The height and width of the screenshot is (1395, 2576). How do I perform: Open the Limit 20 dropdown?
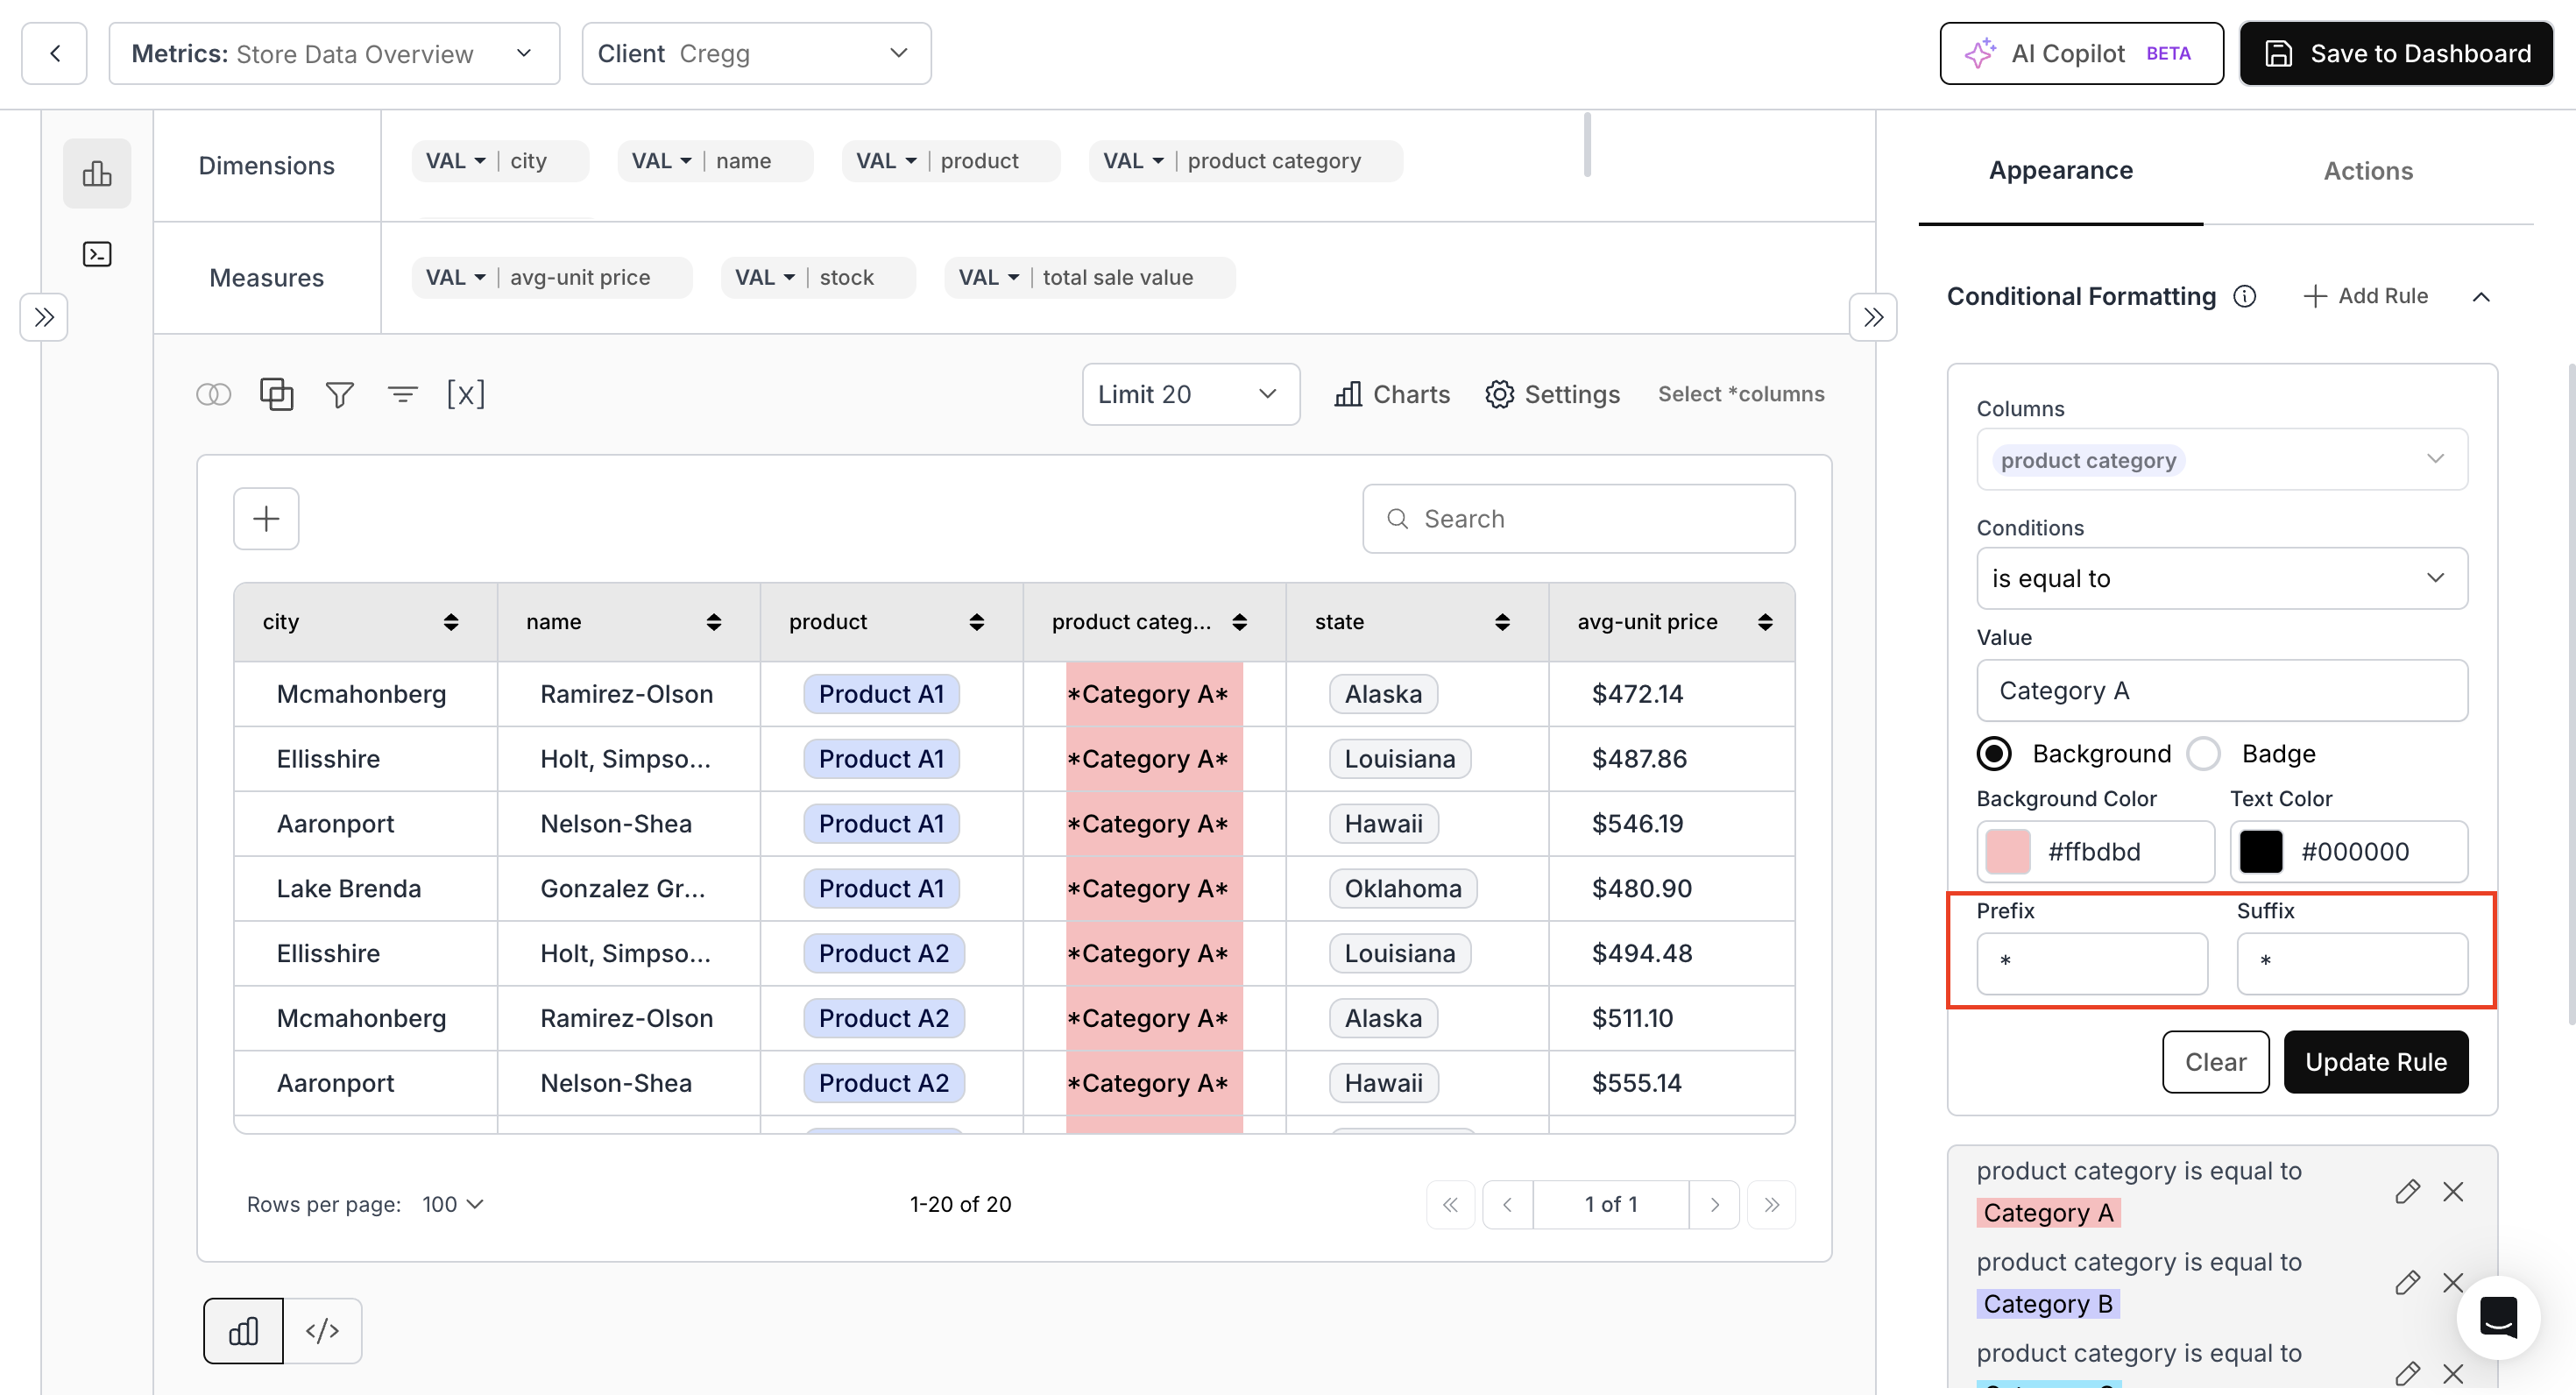coord(1190,394)
